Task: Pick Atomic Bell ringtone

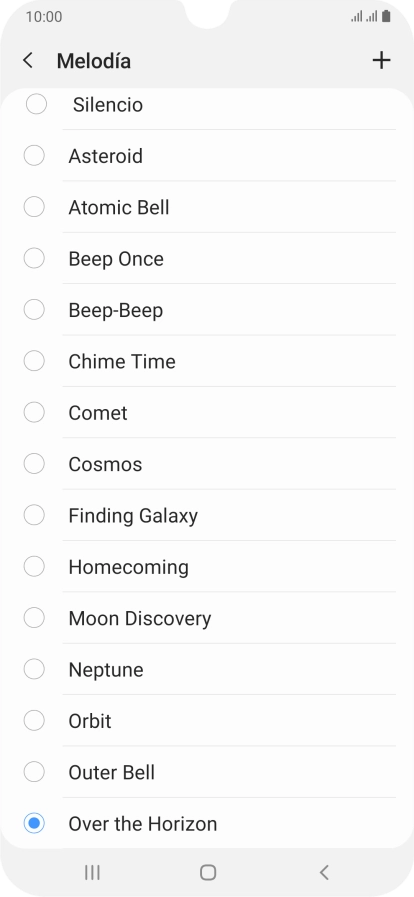Action: point(209,207)
